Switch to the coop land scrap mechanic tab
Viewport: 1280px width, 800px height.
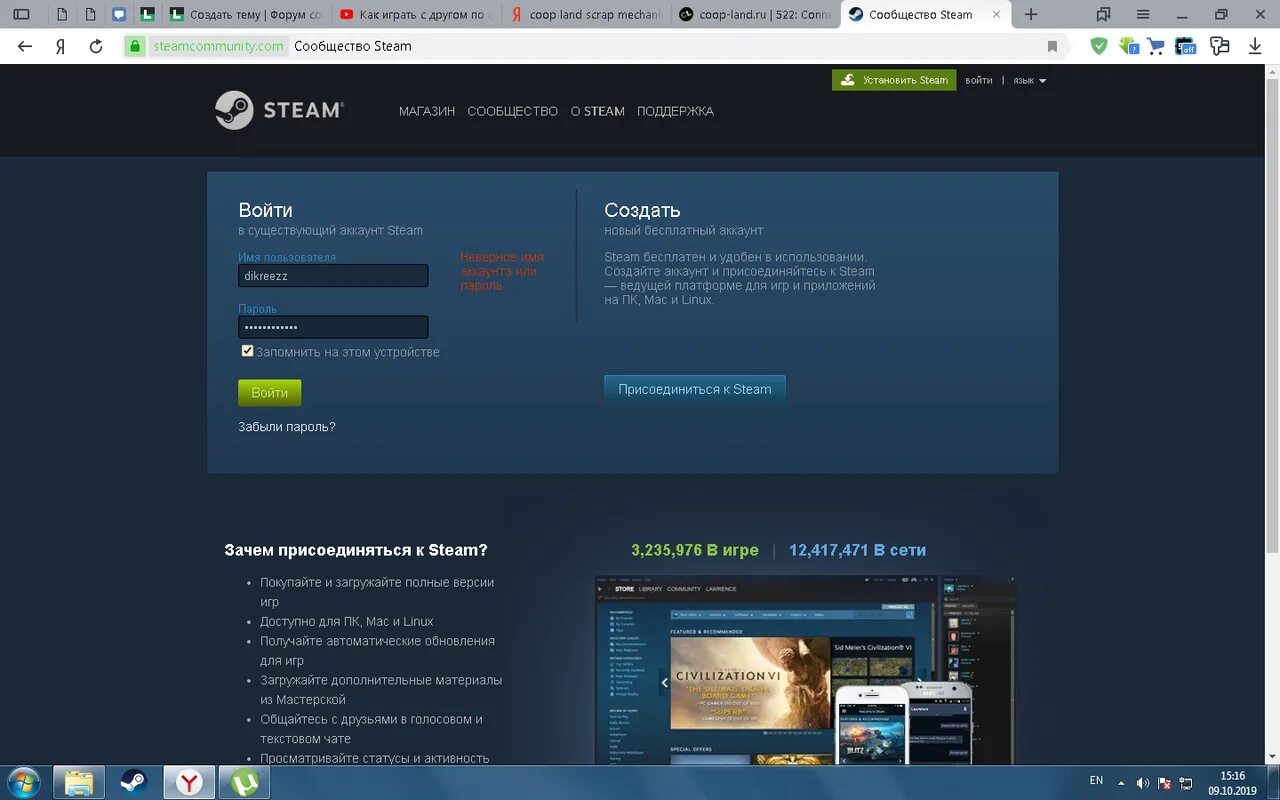click(585, 14)
